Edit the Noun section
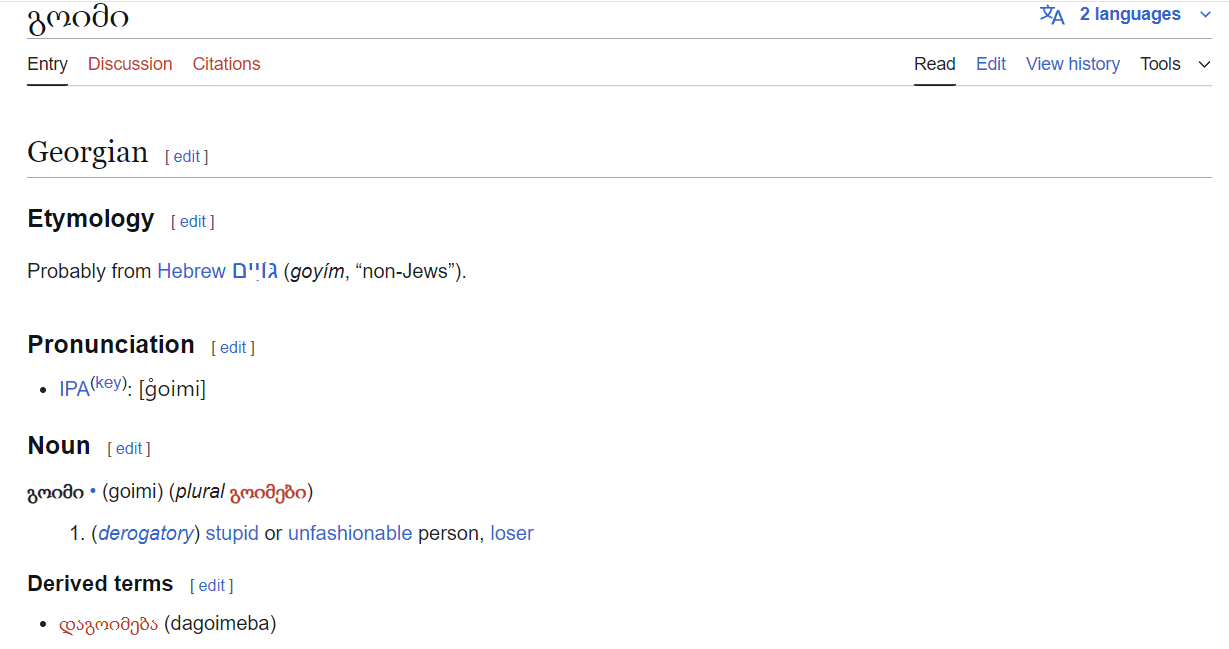 [129, 449]
